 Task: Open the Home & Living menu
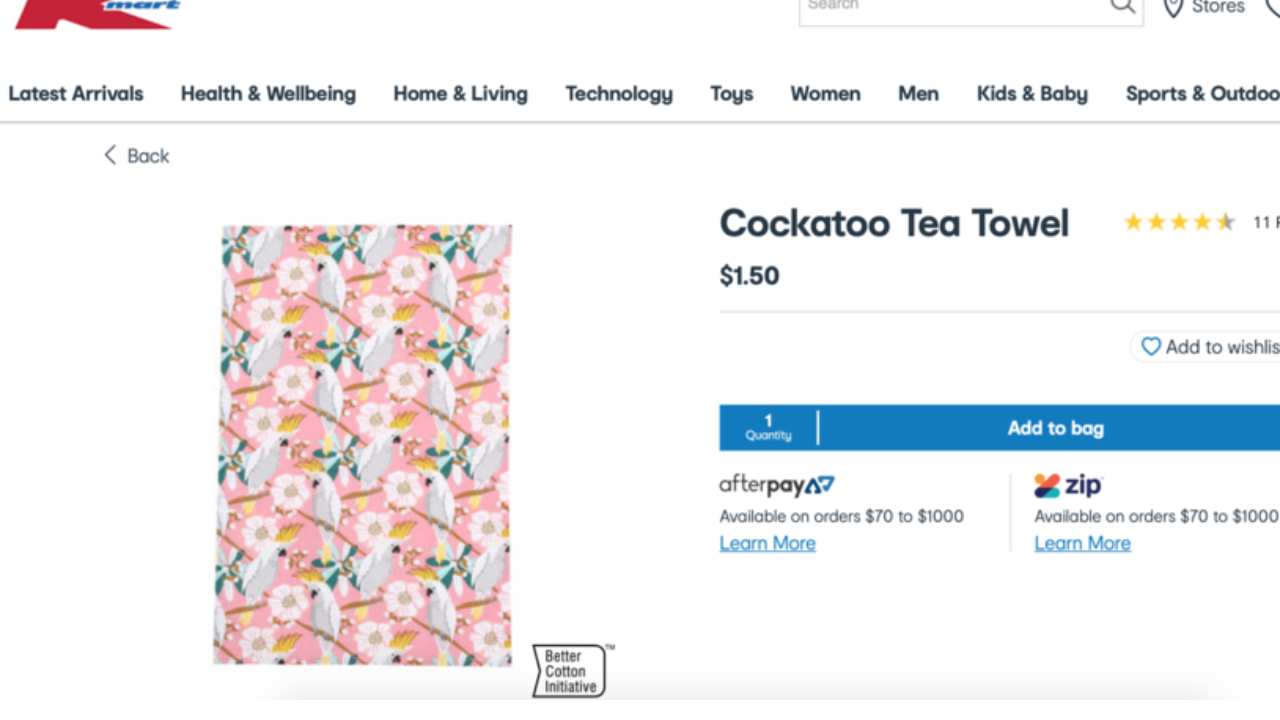pos(460,94)
